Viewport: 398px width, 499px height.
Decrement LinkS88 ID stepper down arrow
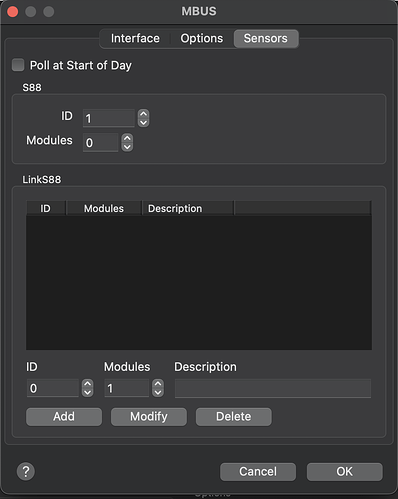(x=87, y=392)
